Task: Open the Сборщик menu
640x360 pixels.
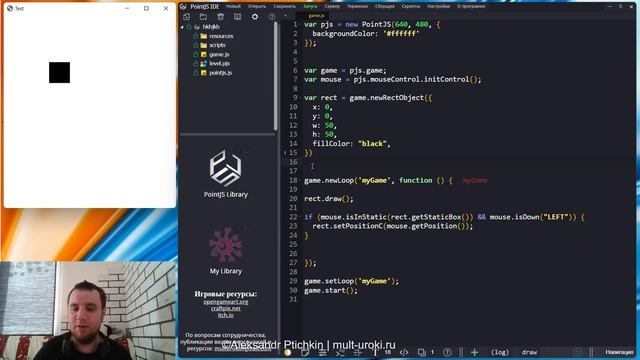Action: [384, 7]
